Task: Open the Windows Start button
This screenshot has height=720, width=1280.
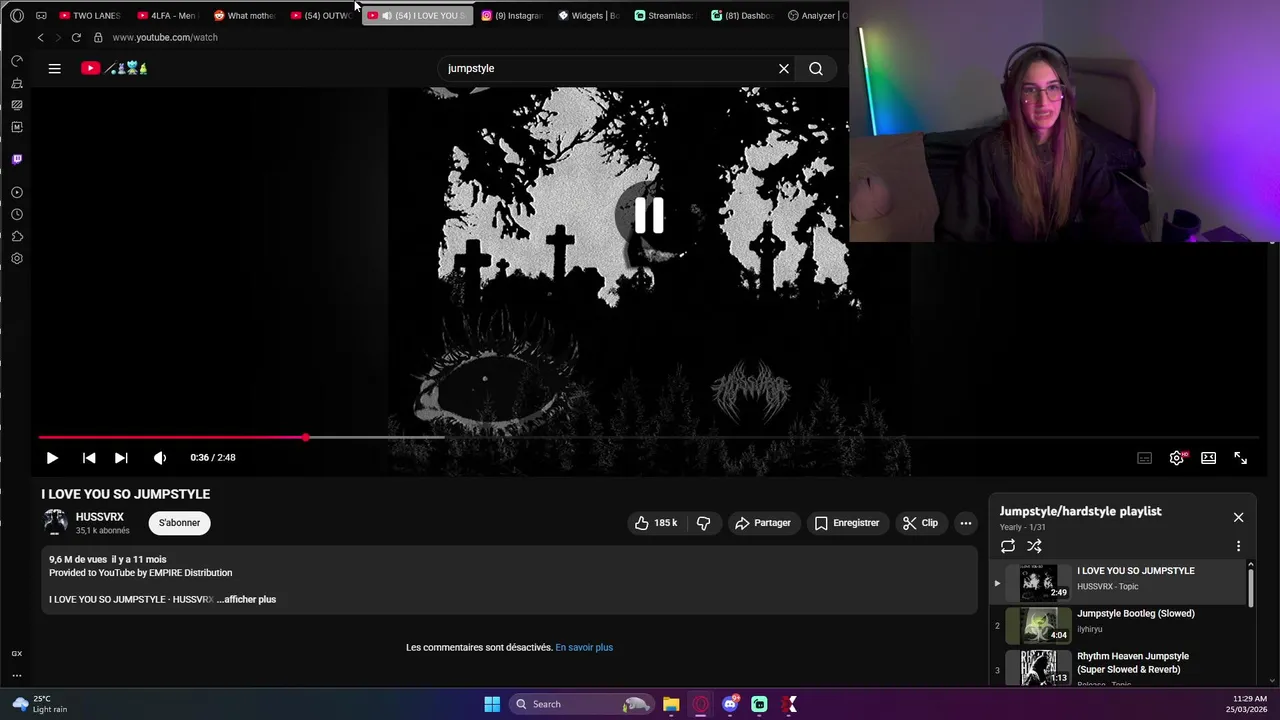Action: tap(492, 704)
